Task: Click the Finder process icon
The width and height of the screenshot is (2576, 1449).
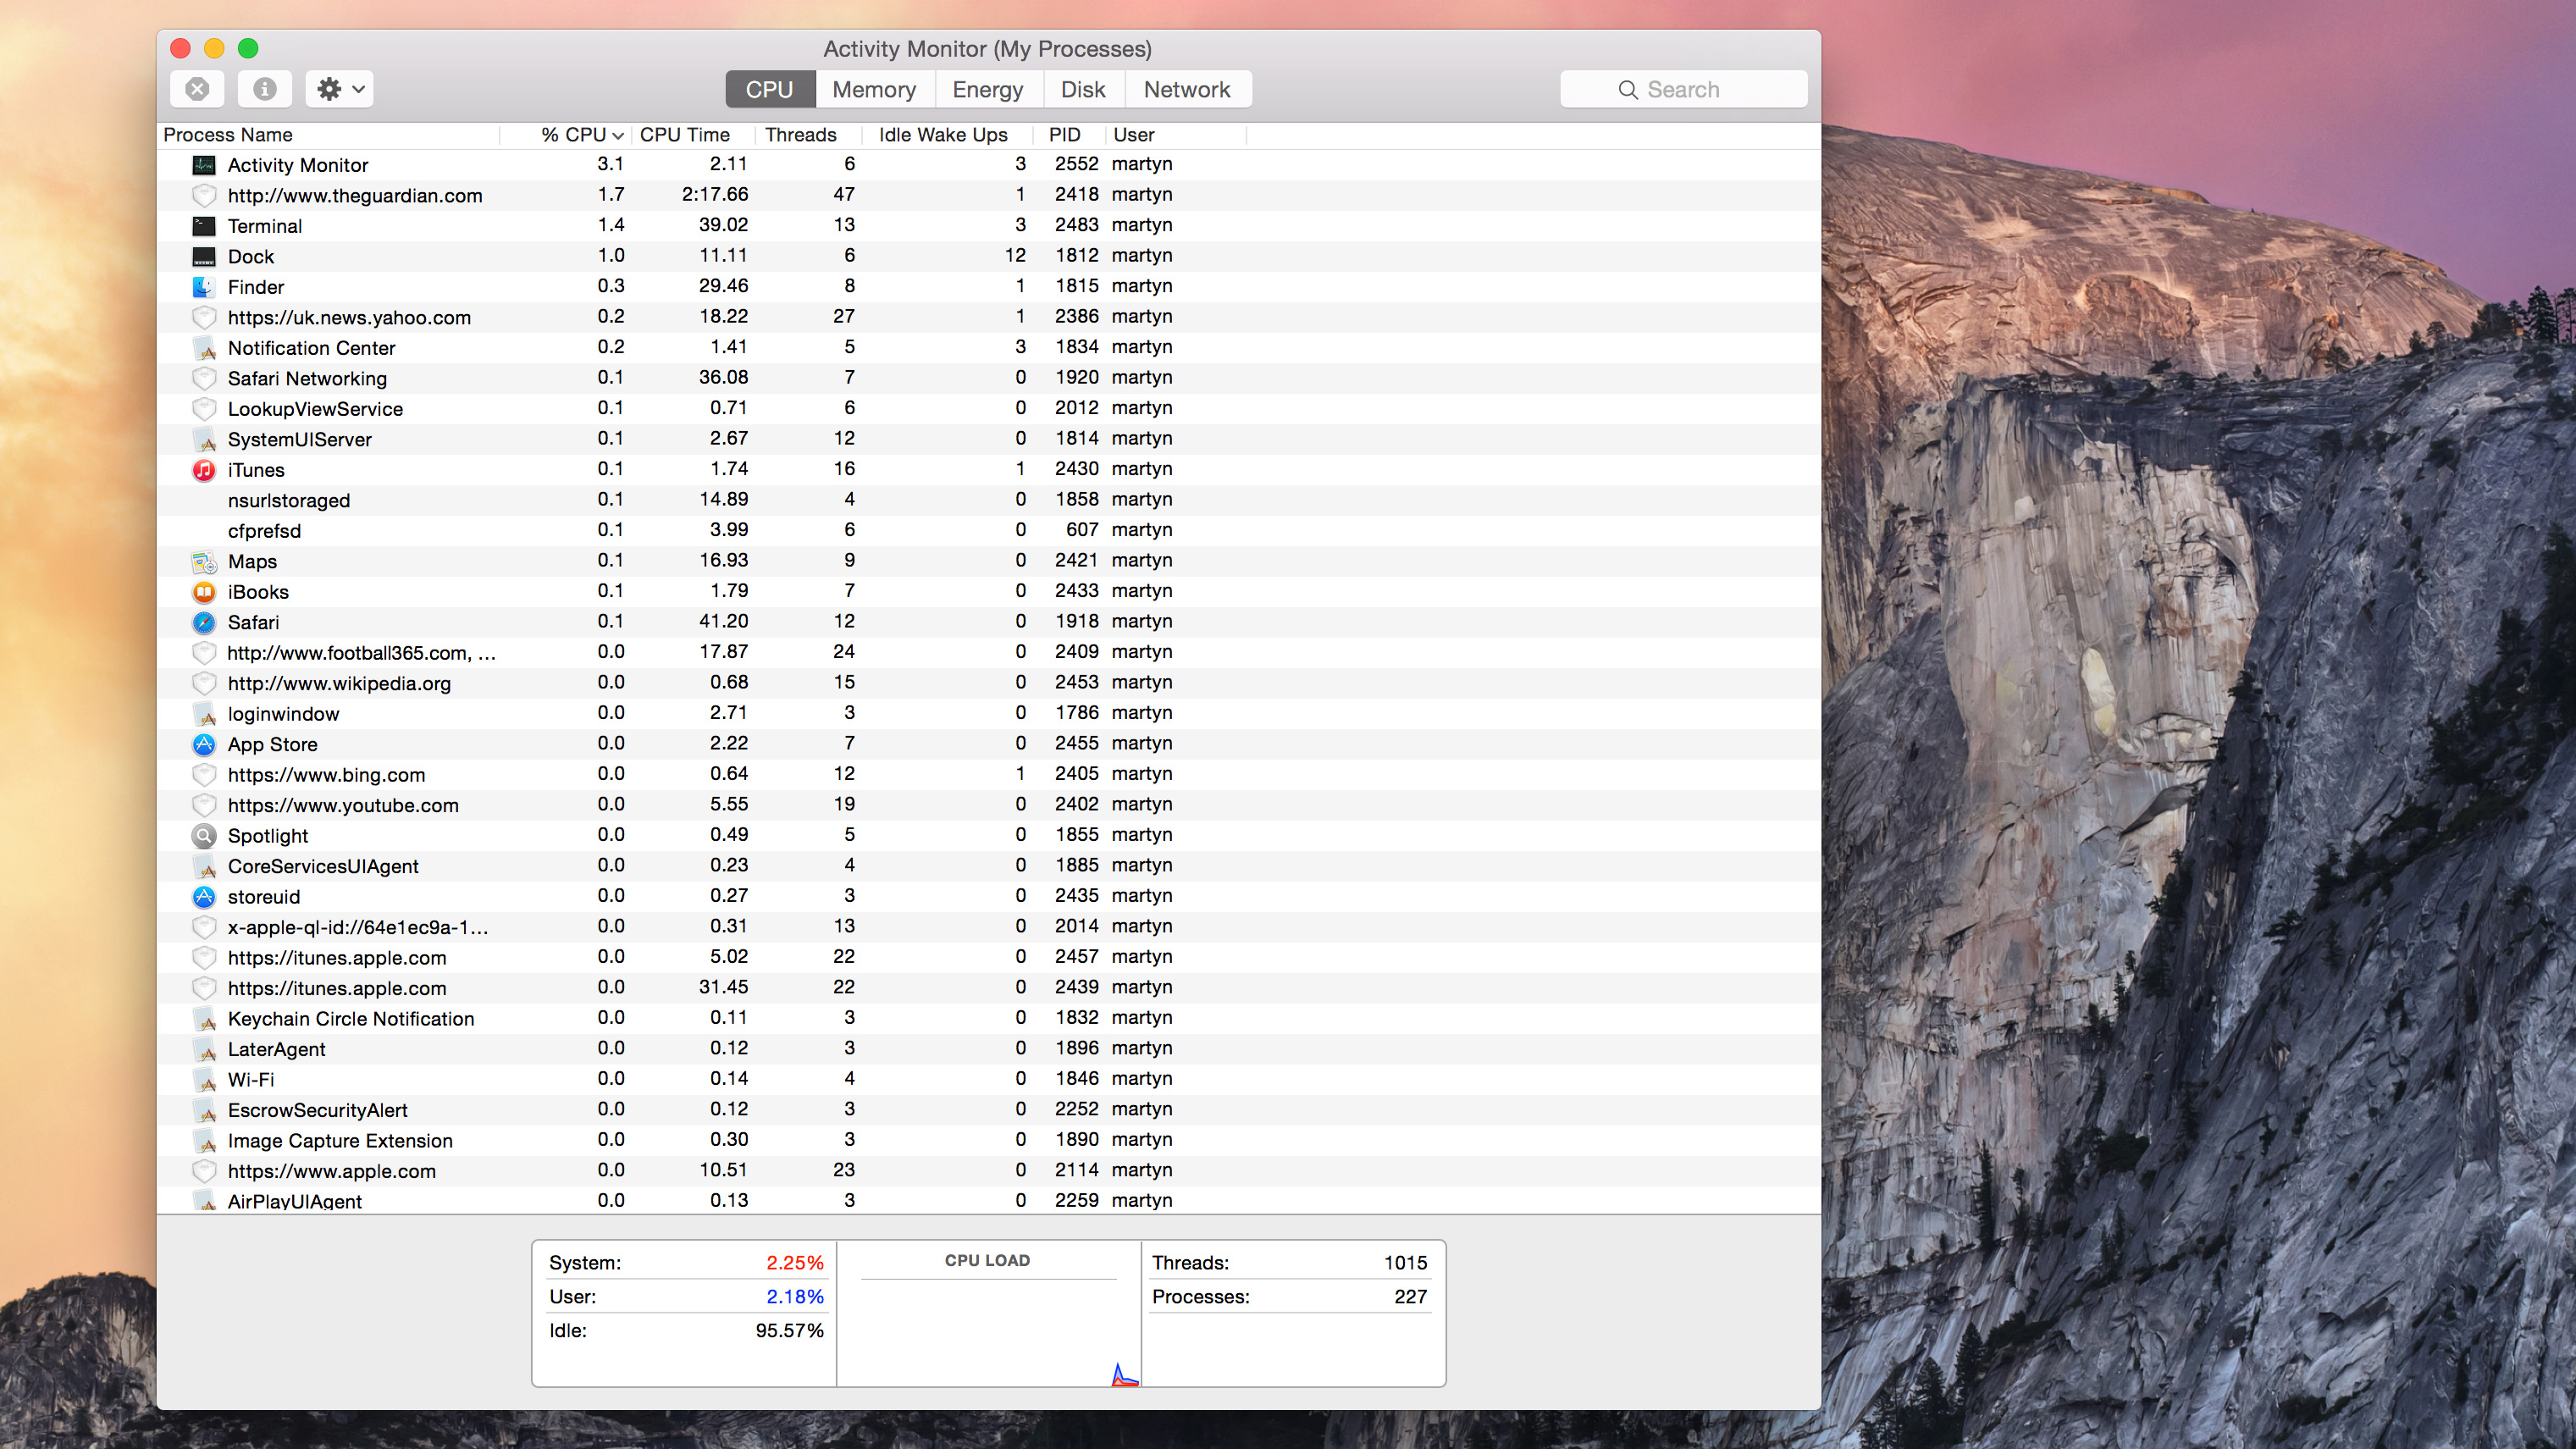Action: pos(204,287)
